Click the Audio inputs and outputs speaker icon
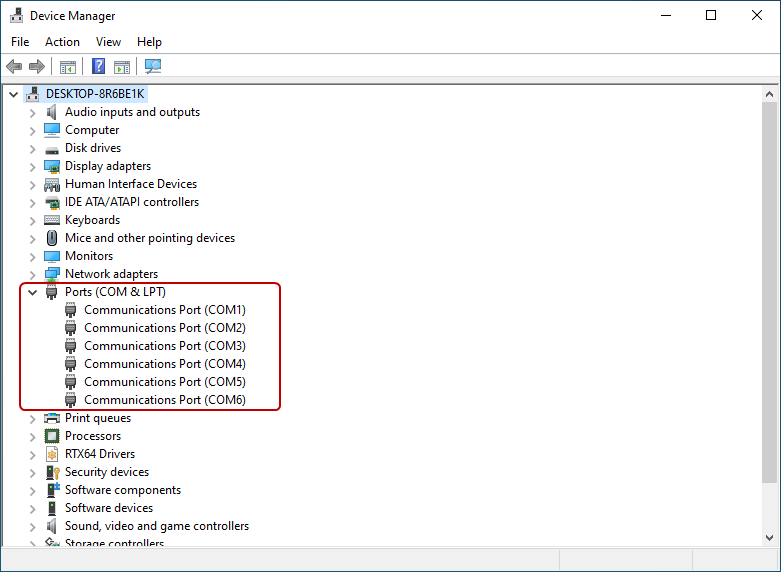This screenshot has height=572, width=781. coord(52,112)
